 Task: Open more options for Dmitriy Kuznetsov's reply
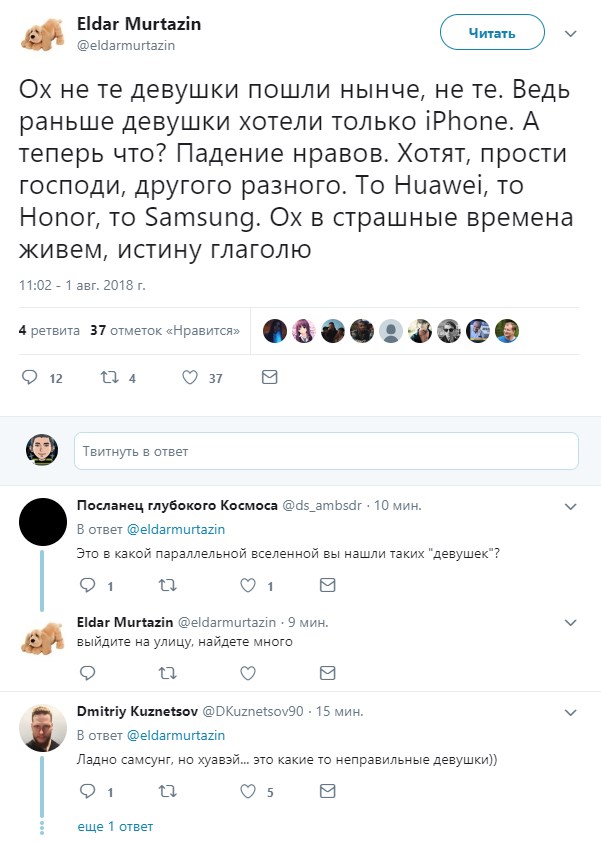point(571,713)
